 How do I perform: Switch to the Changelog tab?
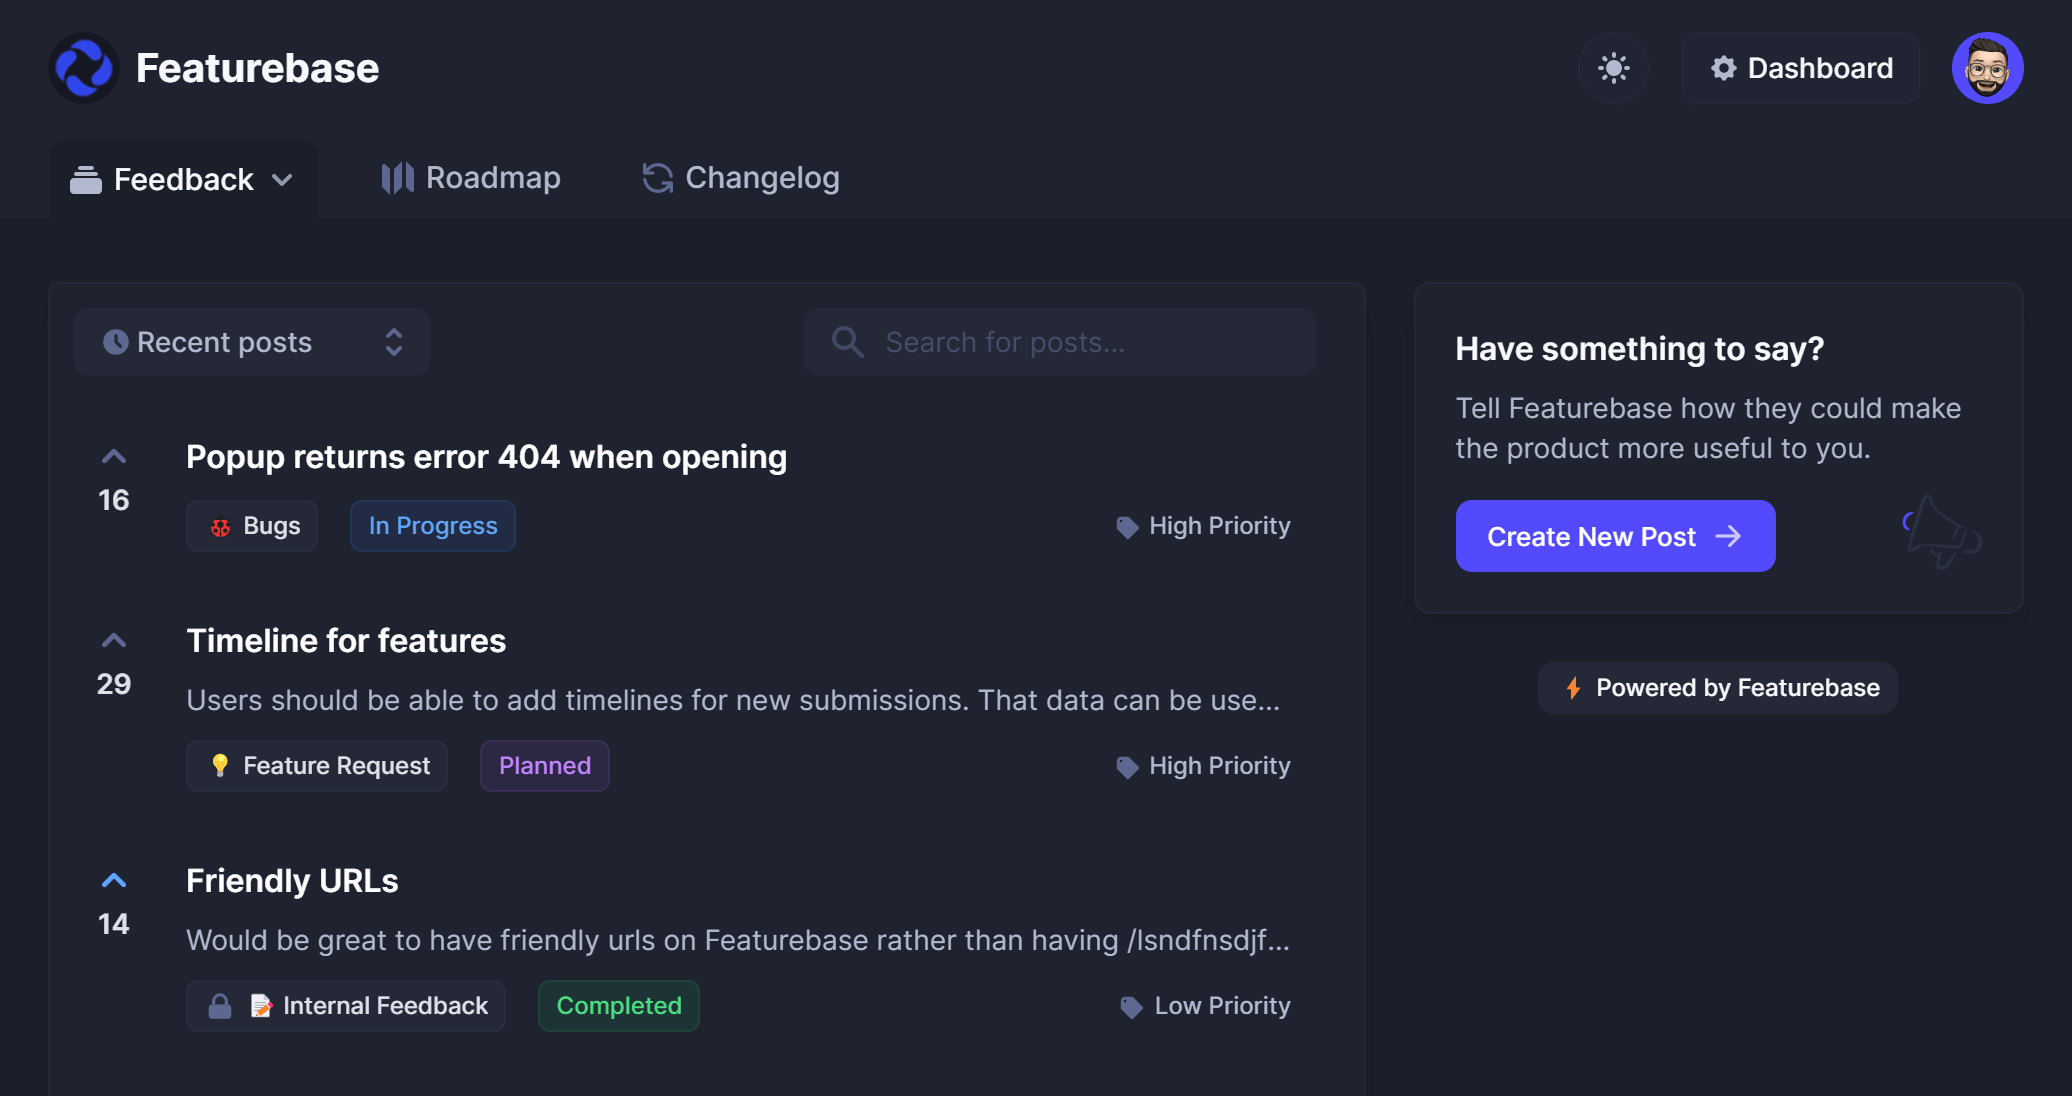tap(741, 178)
